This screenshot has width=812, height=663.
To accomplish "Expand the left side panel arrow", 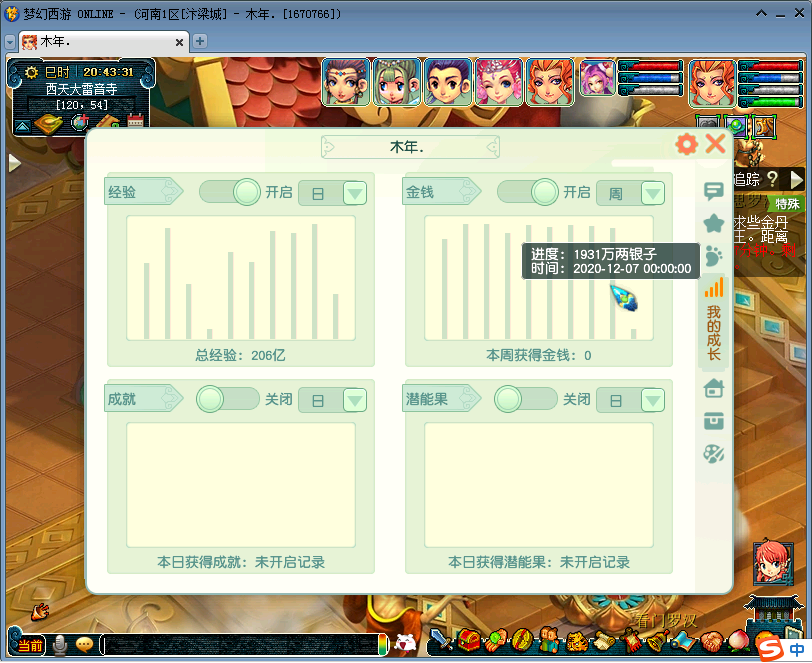I will pos(14,163).
